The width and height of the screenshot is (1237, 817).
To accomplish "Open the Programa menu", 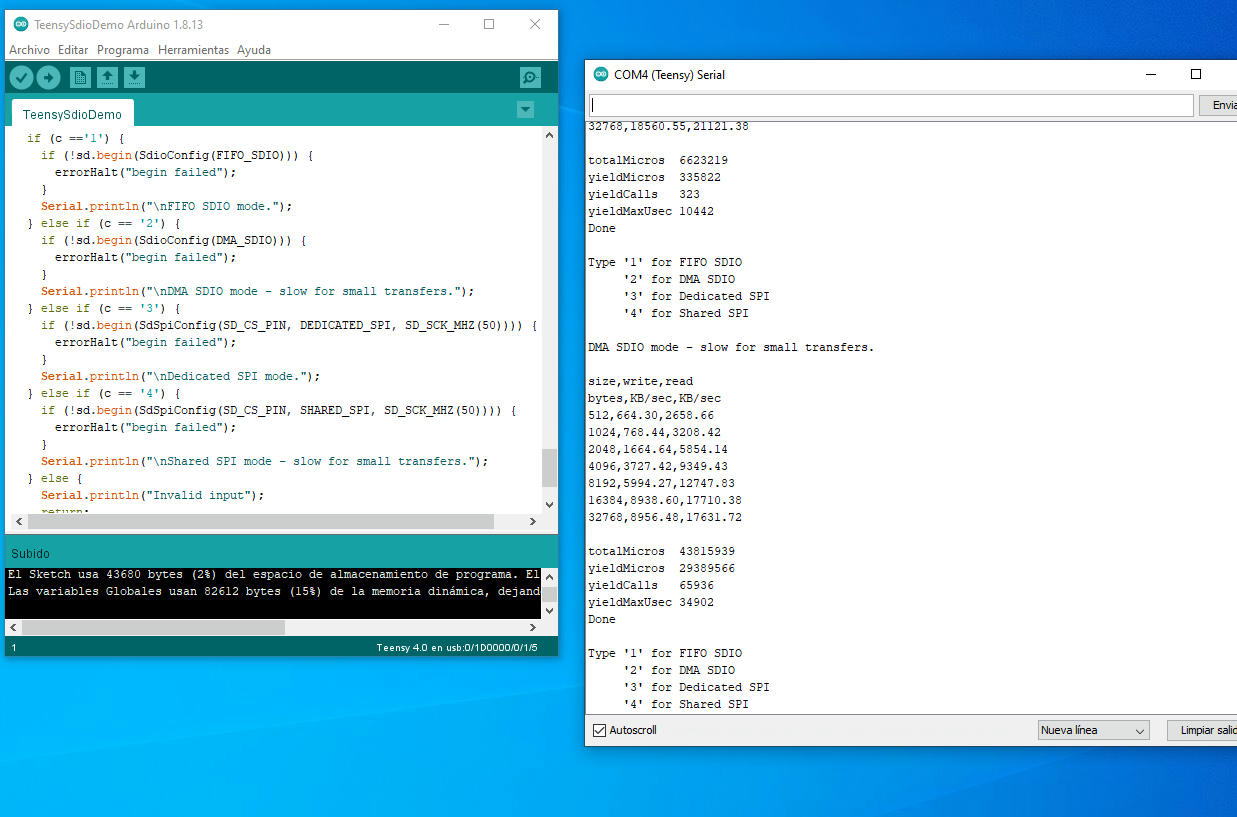I will pyautogui.click(x=123, y=50).
